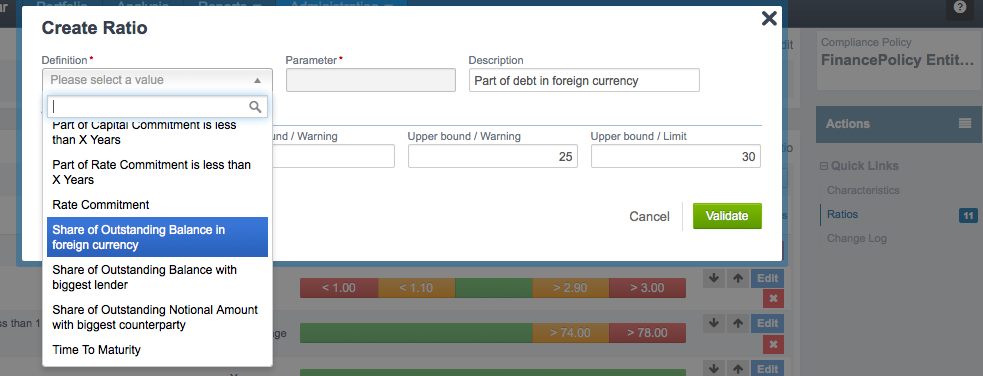Open Change Log quick link

point(856,238)
